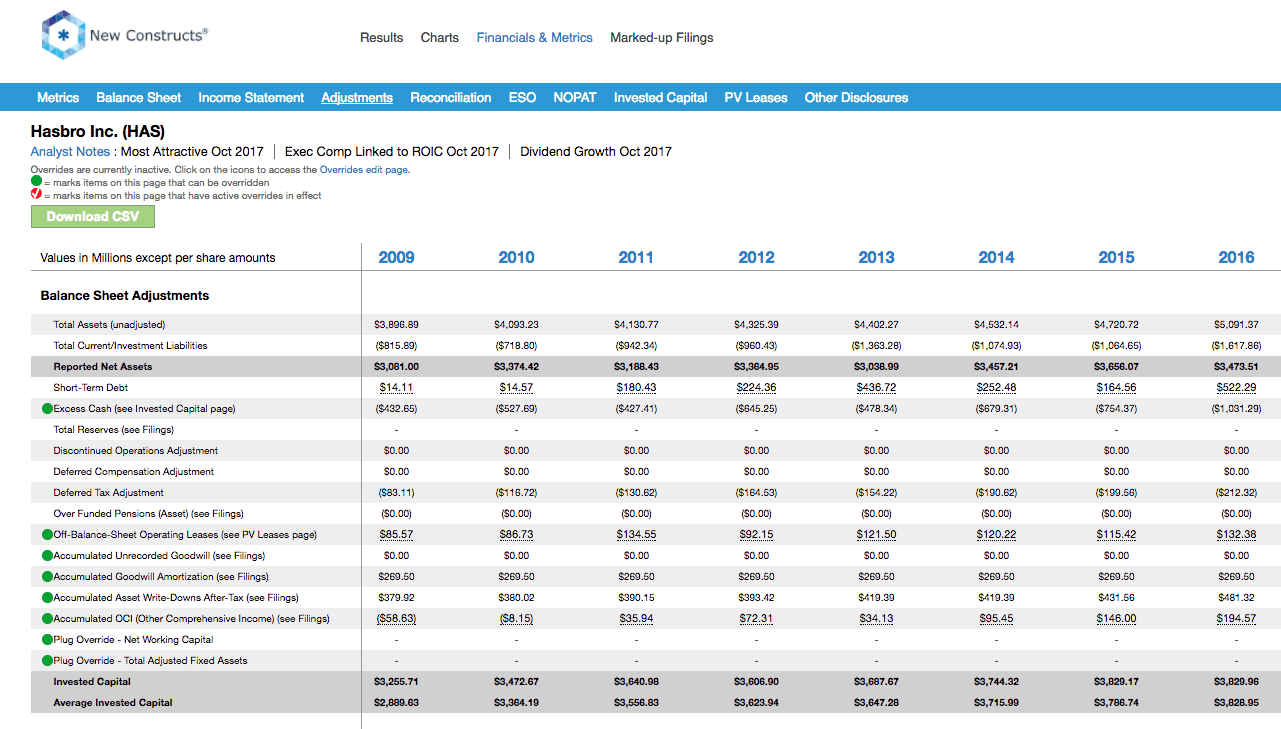Click 2013 Total Current/Investment Liabilities value ($1,363.28)
1281x729 pixels.
coord(876,346)
